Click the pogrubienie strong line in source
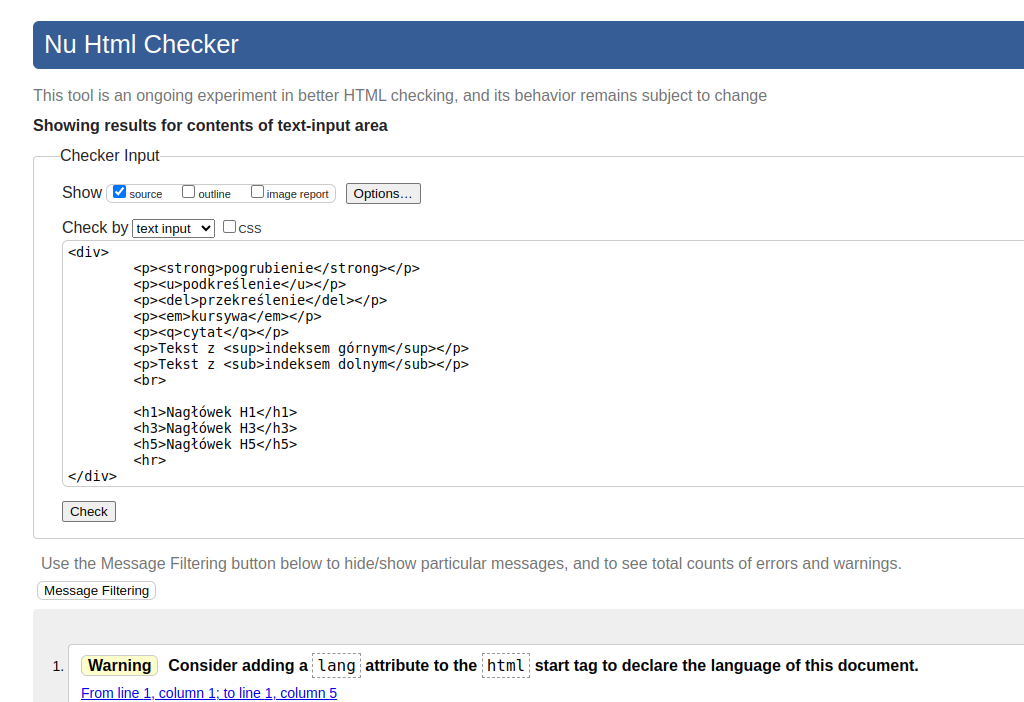Screen dimensions: 1024x702 [276, 268]
